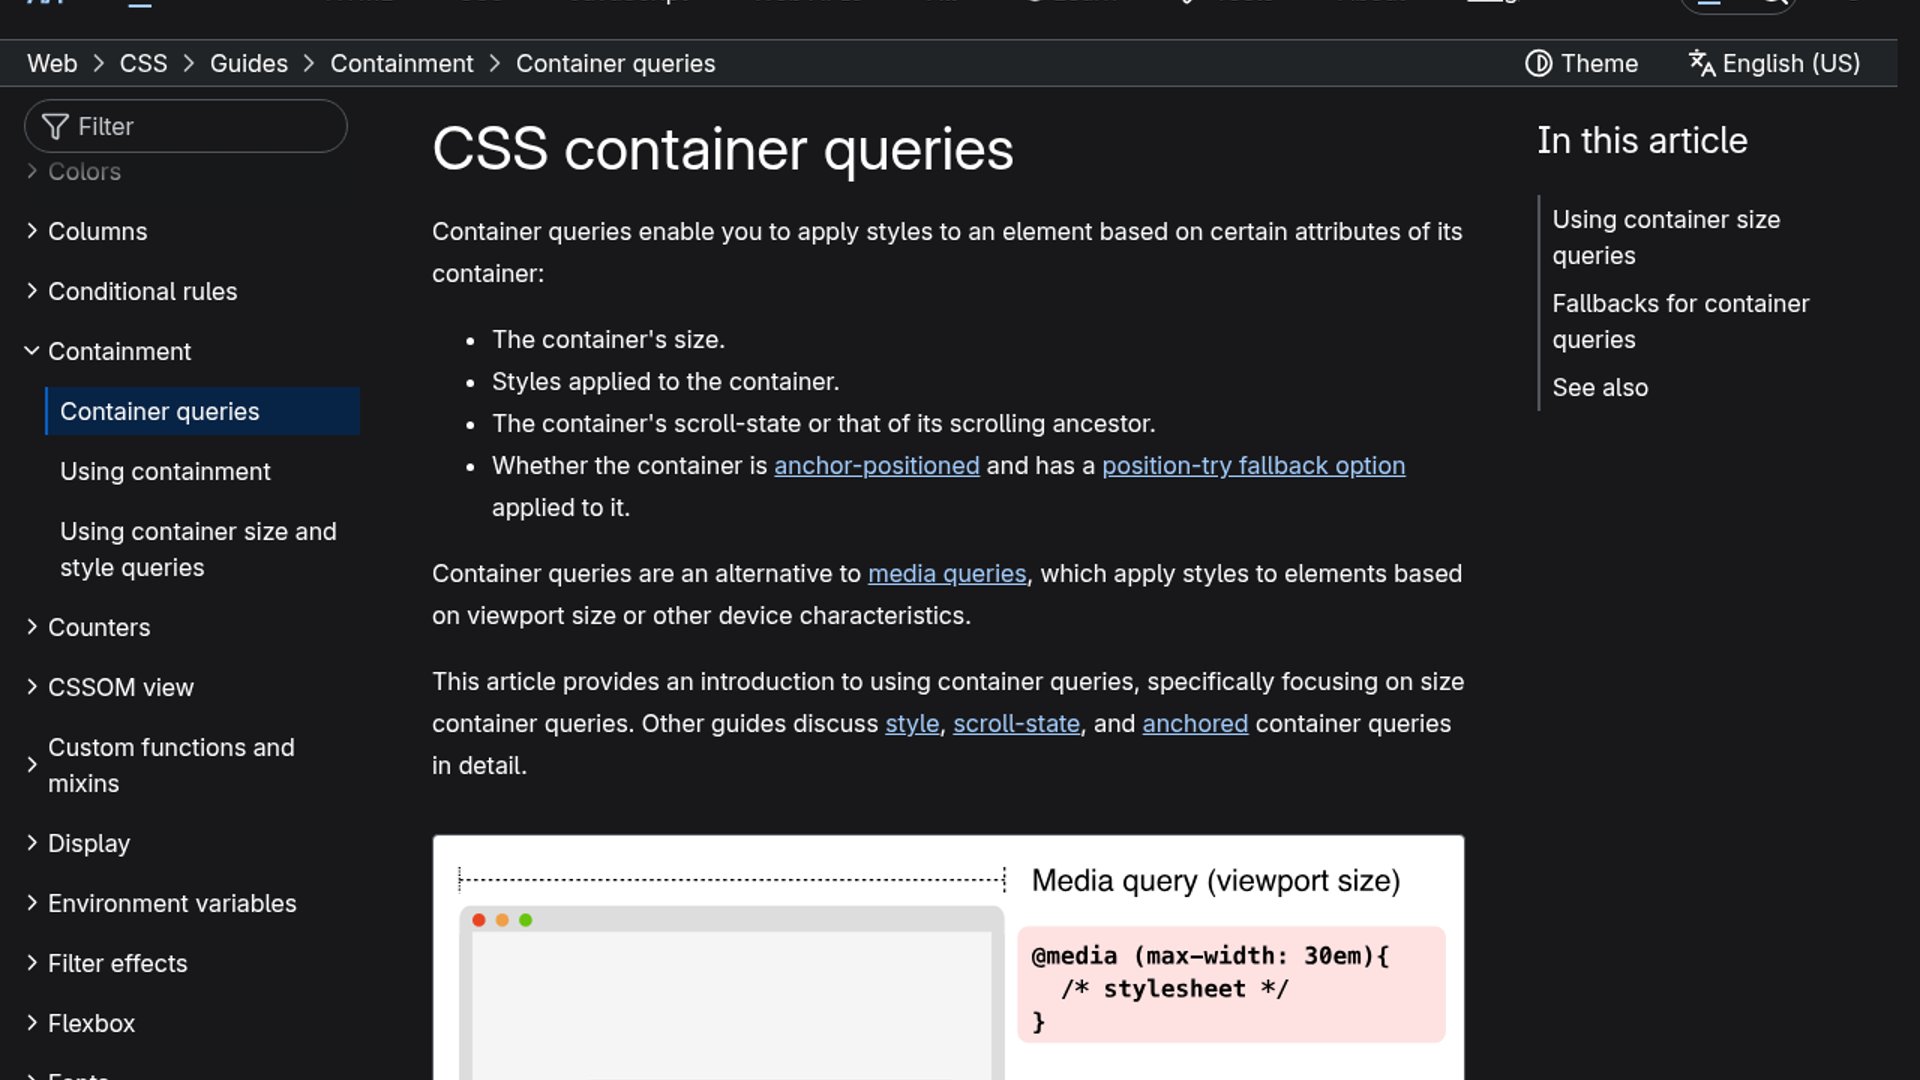The image size is (1920, 1080).
Task: Go to Guides in the breadcrumb
Action: [248, 64]
